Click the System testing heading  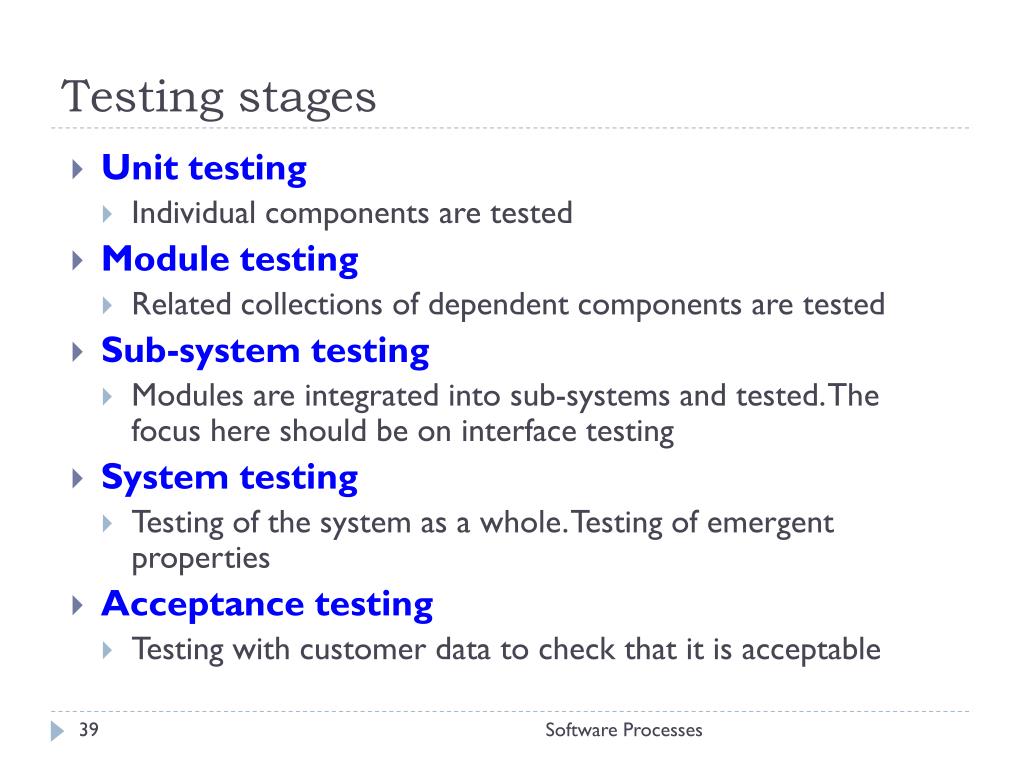click(229, 478)
